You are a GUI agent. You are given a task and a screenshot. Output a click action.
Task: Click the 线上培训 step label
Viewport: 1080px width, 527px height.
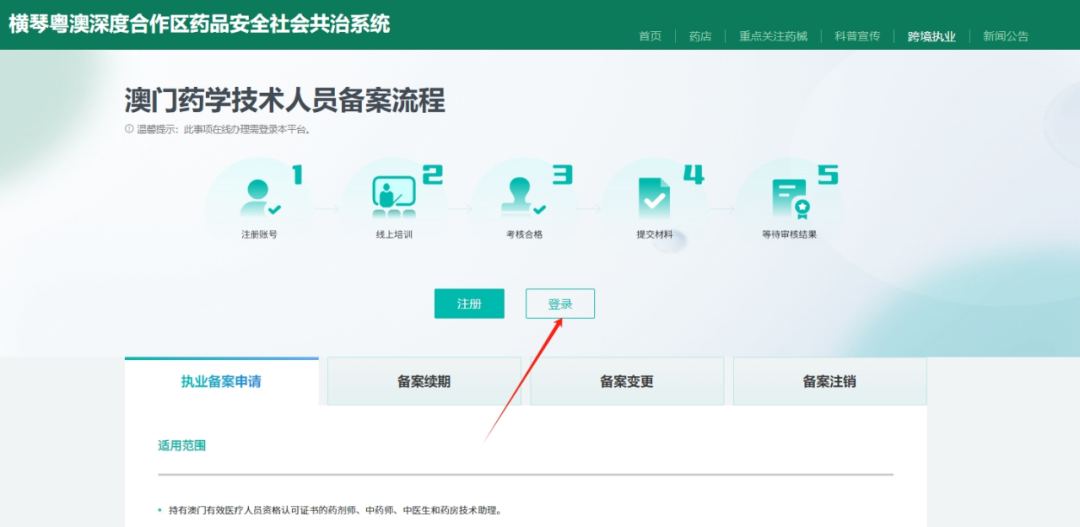tap(394, 234)
